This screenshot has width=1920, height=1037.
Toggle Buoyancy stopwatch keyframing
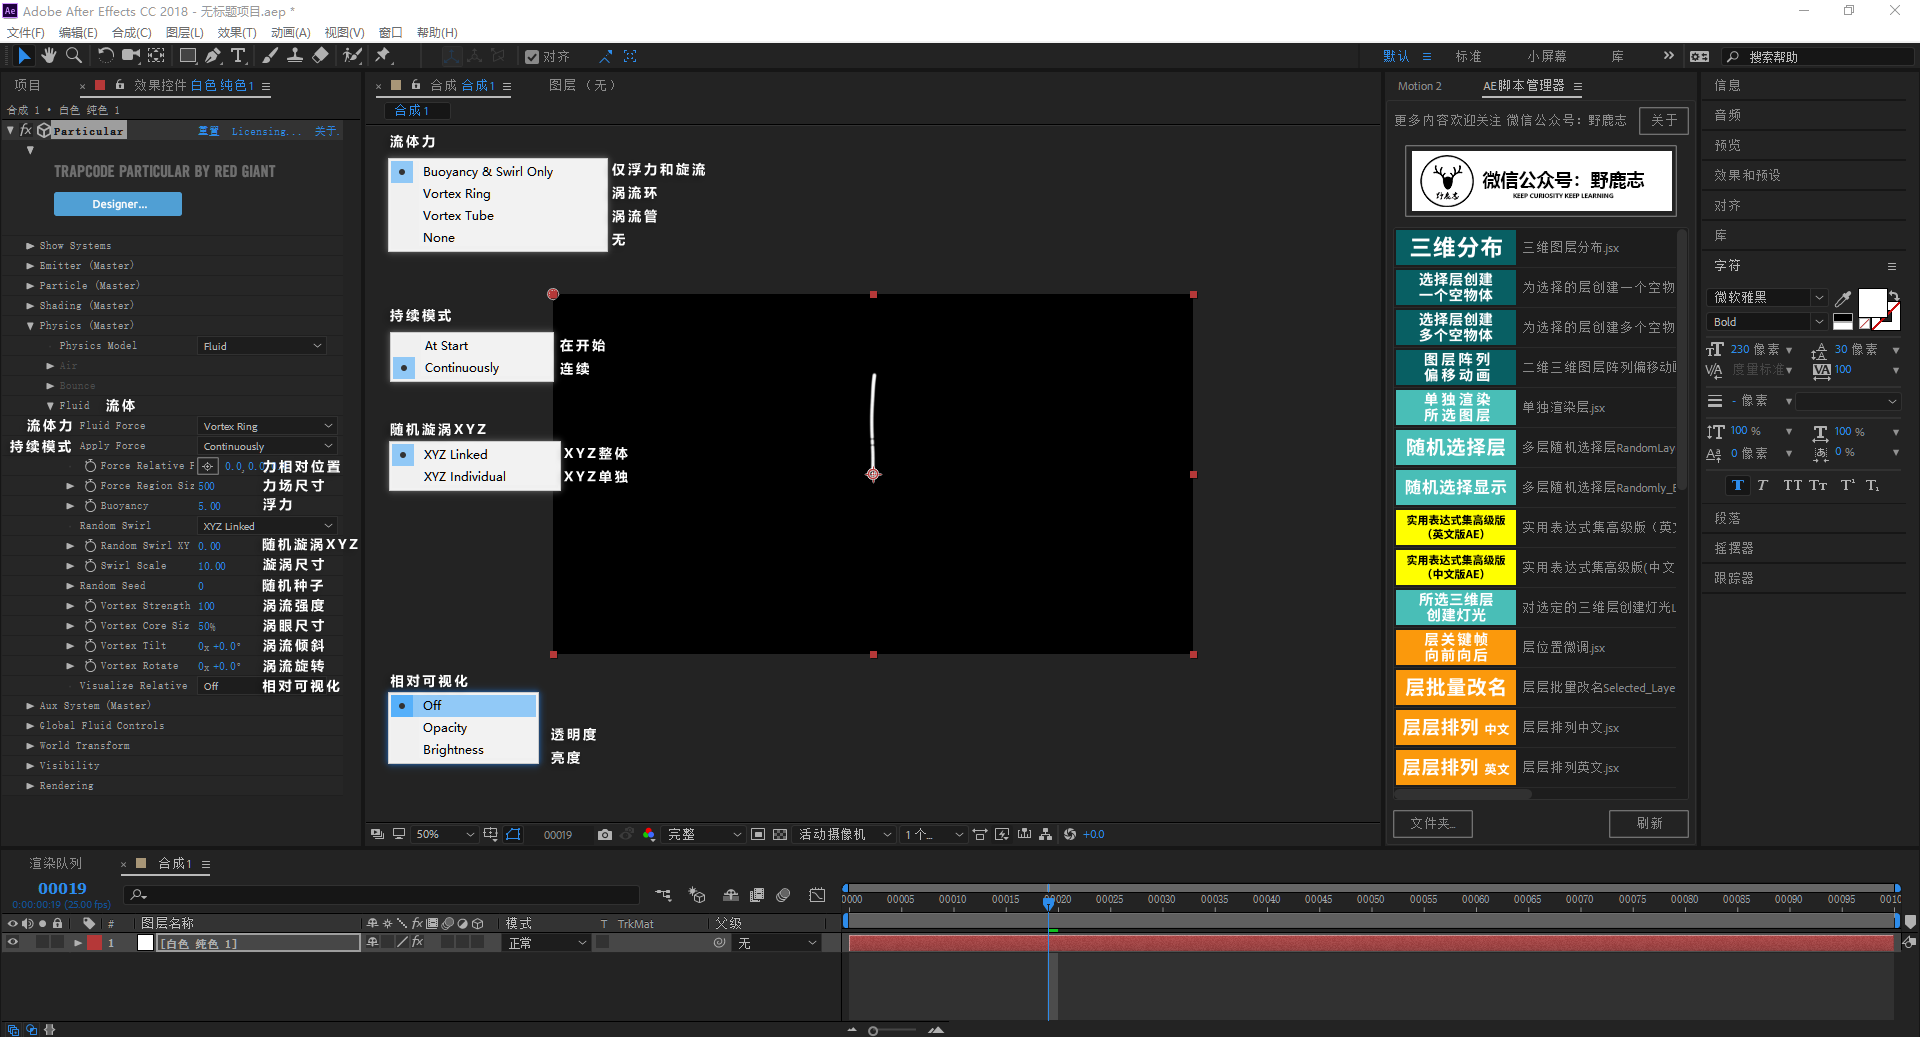point(90,506)
